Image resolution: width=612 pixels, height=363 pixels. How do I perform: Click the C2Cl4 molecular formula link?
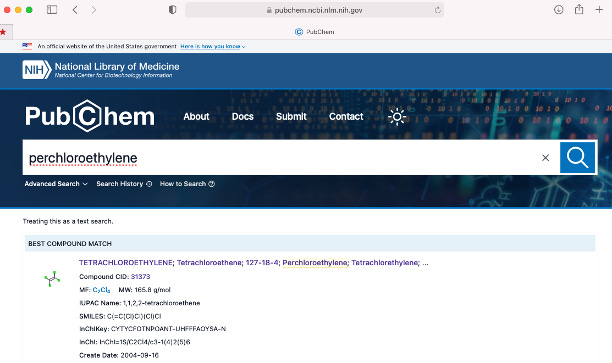pyautogui.click(x=101, y=290)
